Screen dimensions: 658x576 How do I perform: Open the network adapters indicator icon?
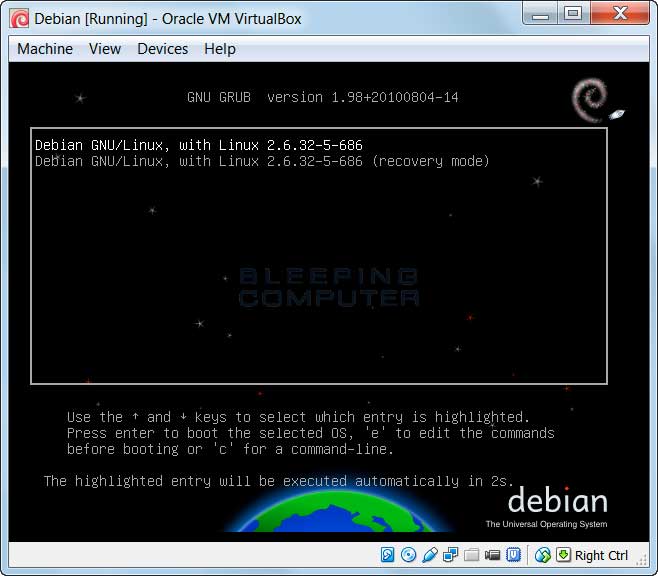[451, 555]
